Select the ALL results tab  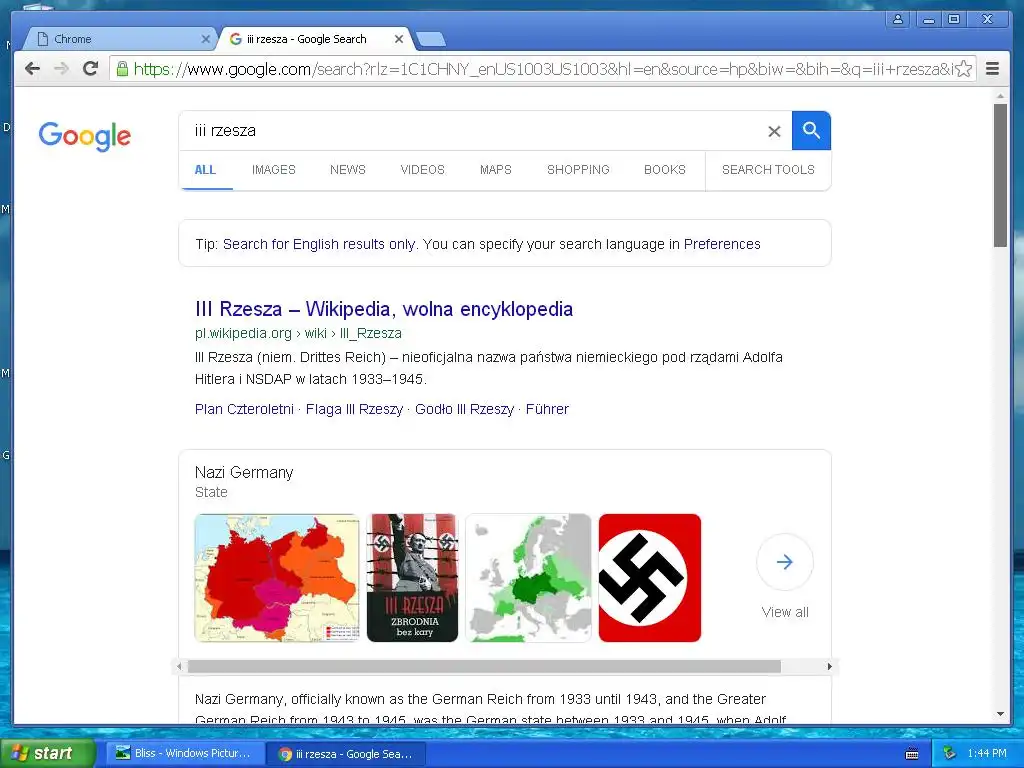(205, 170)
